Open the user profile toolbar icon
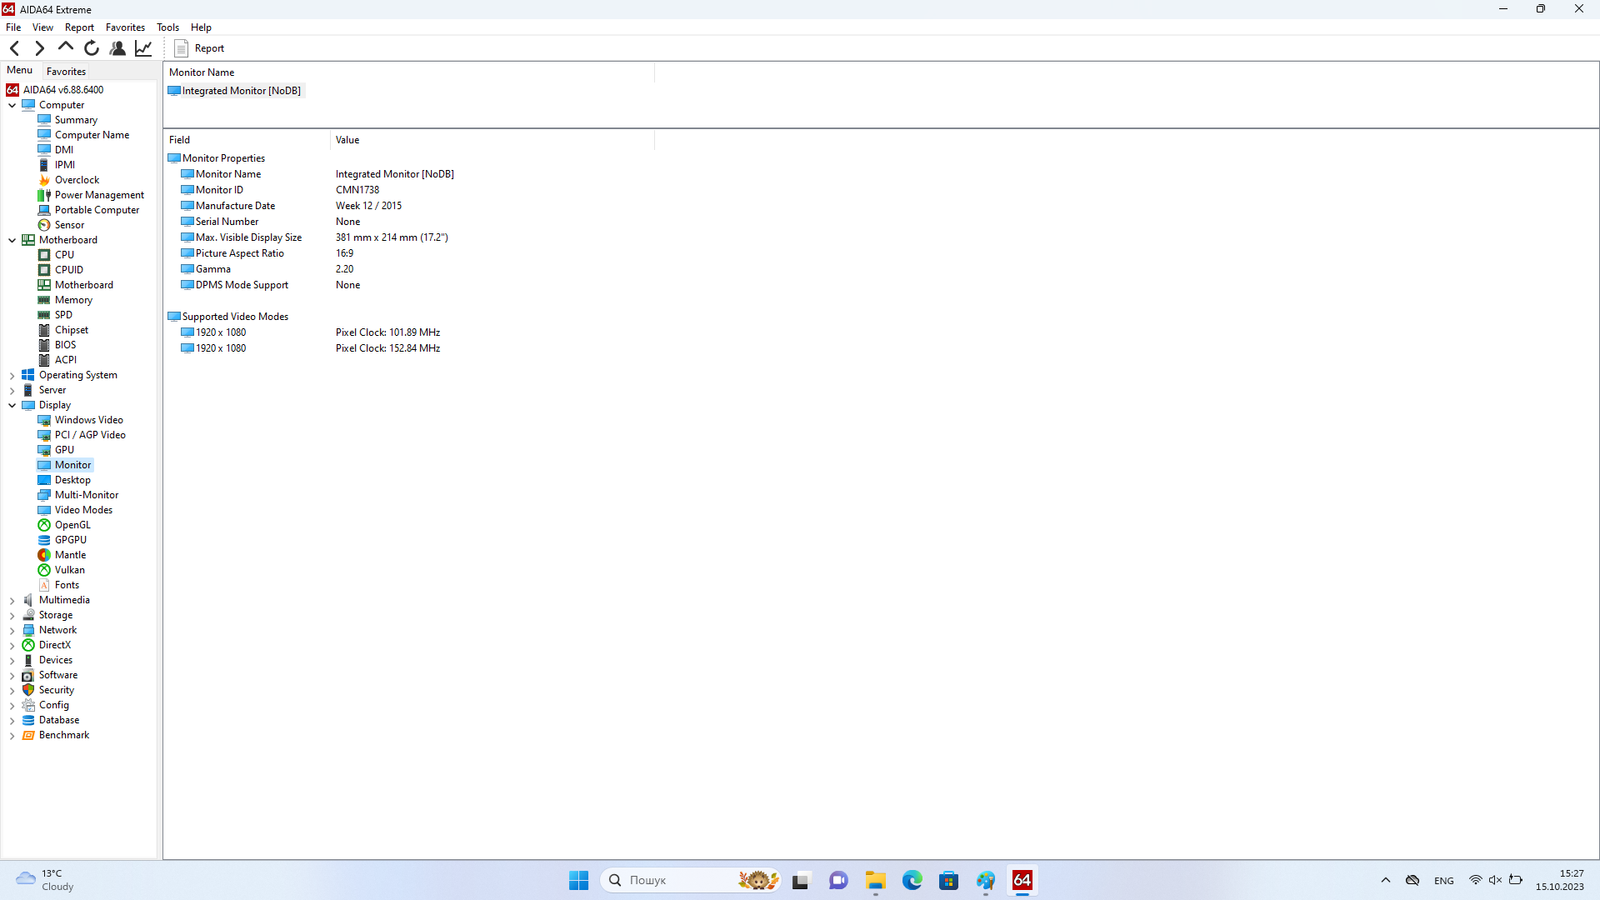 (x=117, y=48)
